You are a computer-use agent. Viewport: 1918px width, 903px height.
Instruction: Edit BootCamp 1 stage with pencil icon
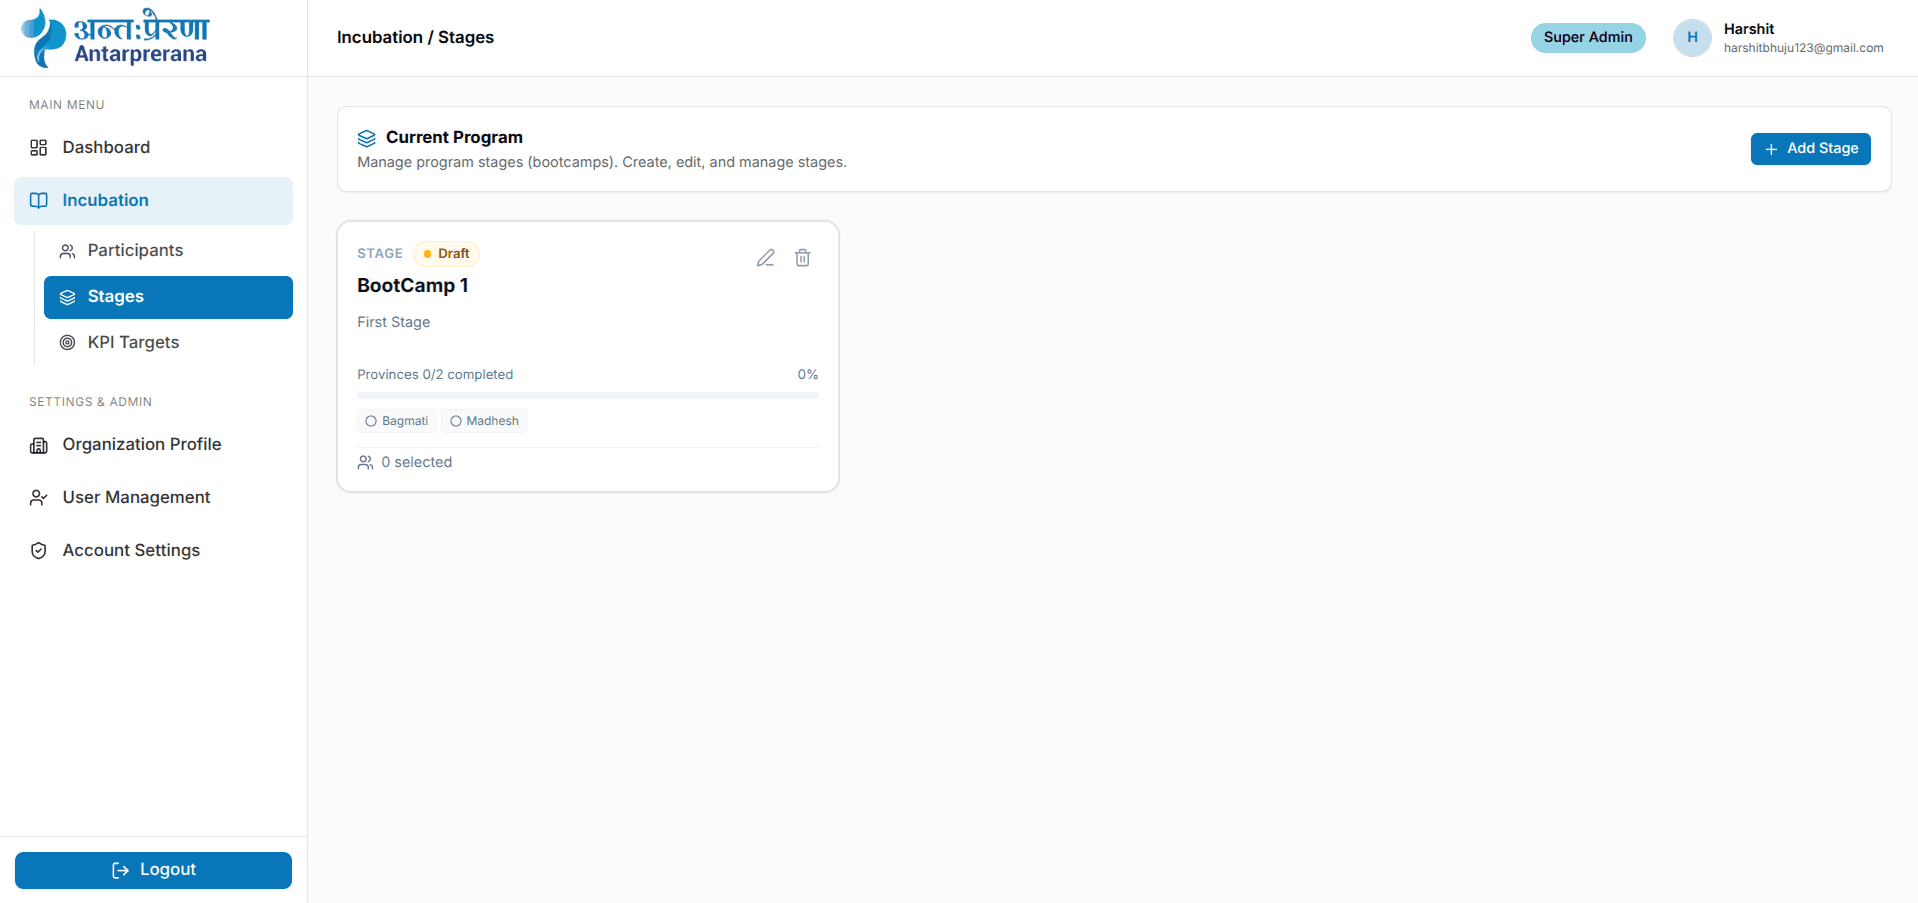[x=765, y=258]
